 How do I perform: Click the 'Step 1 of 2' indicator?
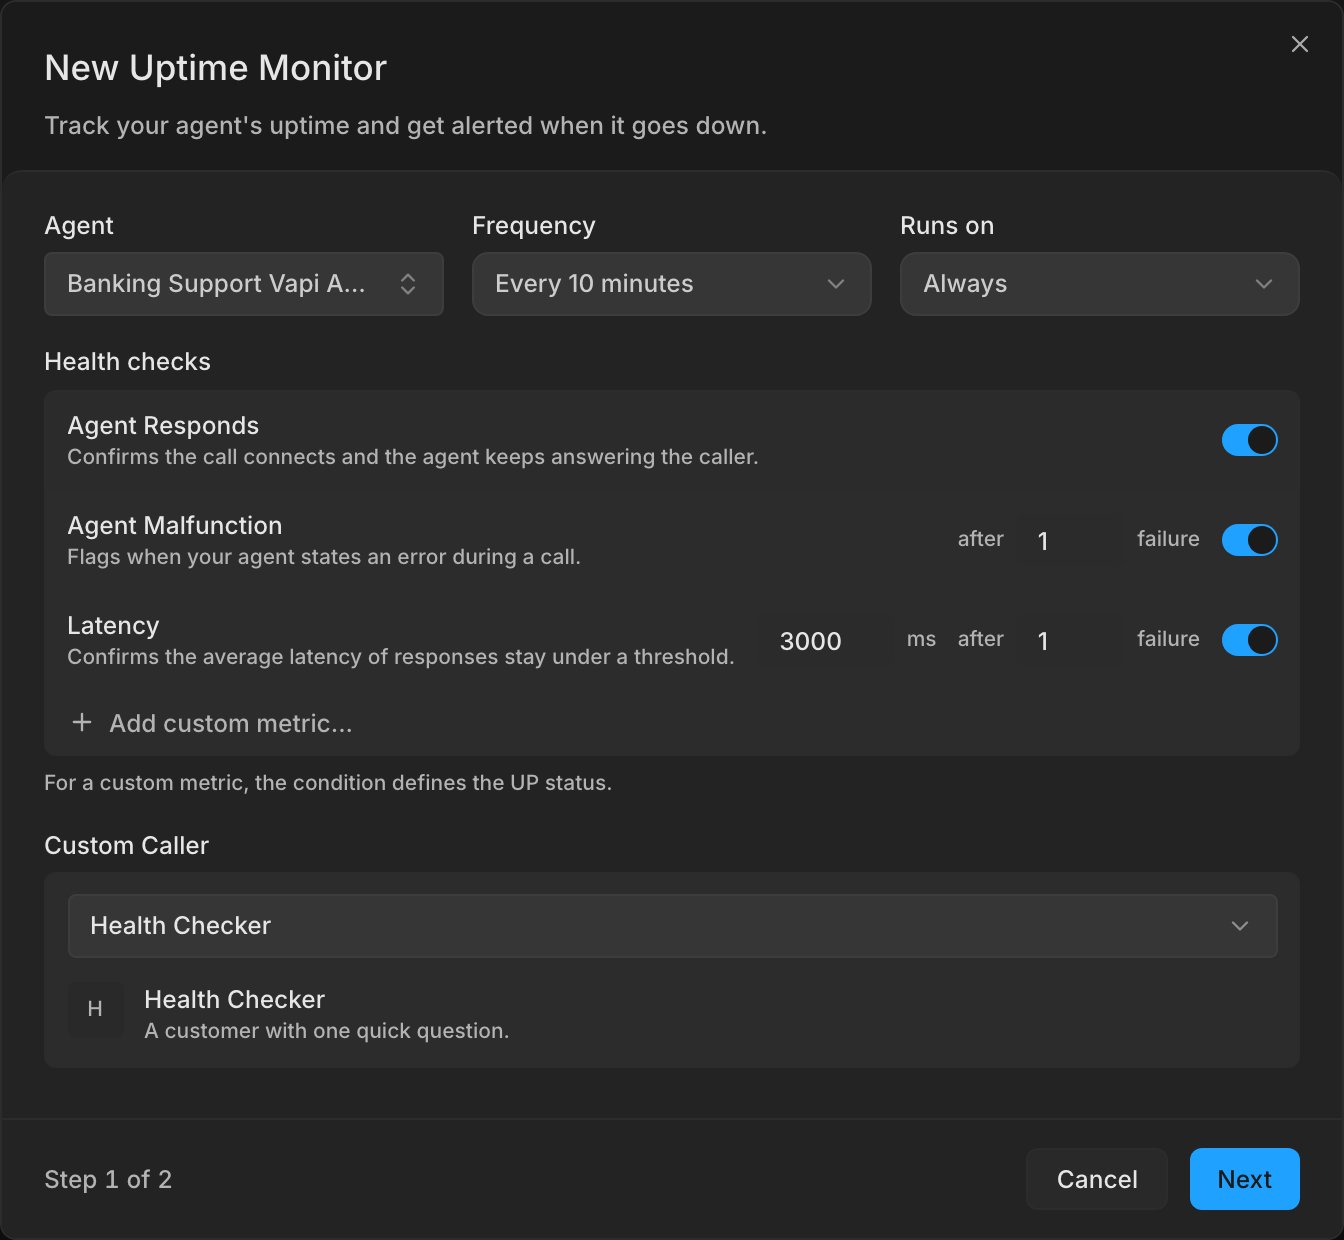(x=108, y=1179)
